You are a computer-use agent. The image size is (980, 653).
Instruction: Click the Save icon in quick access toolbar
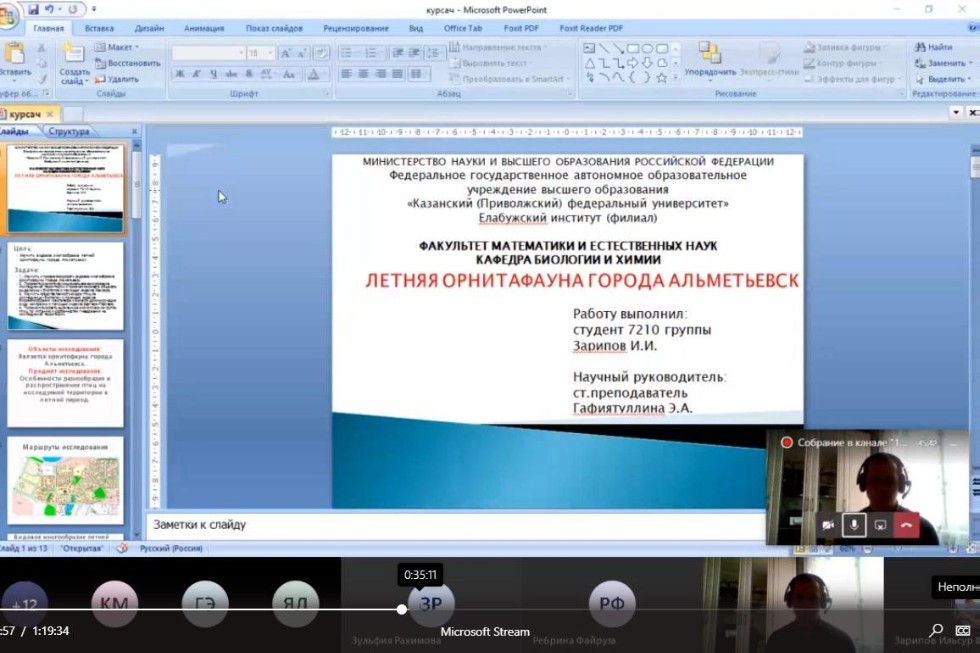coord(33,9)
